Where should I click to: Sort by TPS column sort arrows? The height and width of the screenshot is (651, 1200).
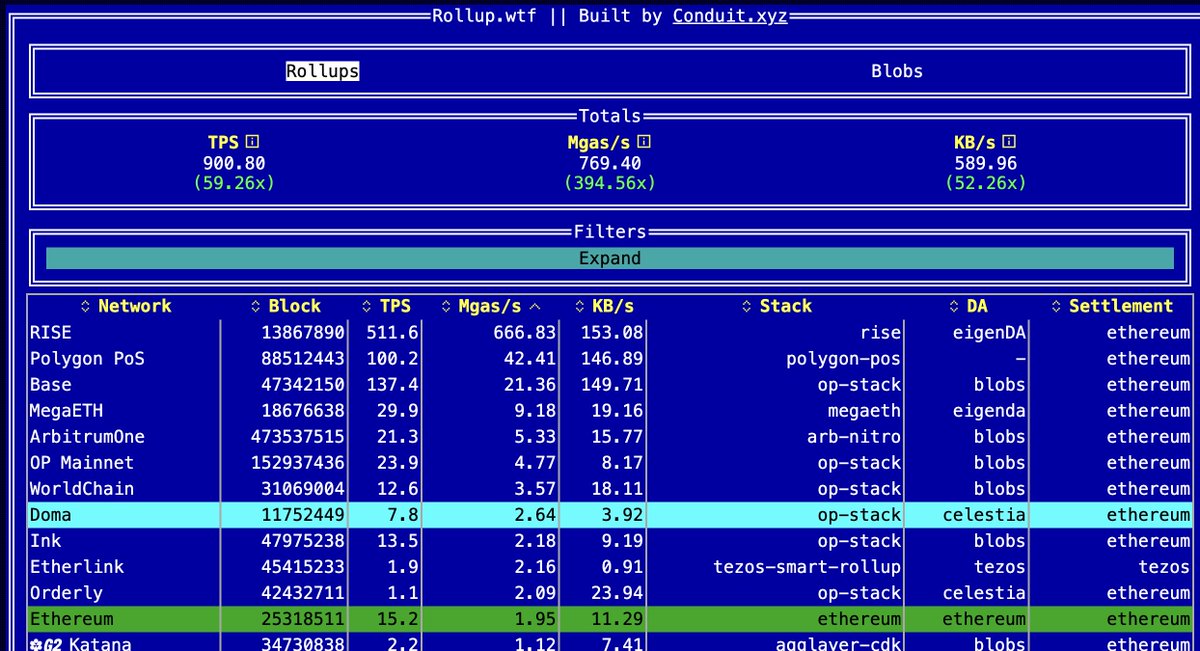tap(366, 307)
